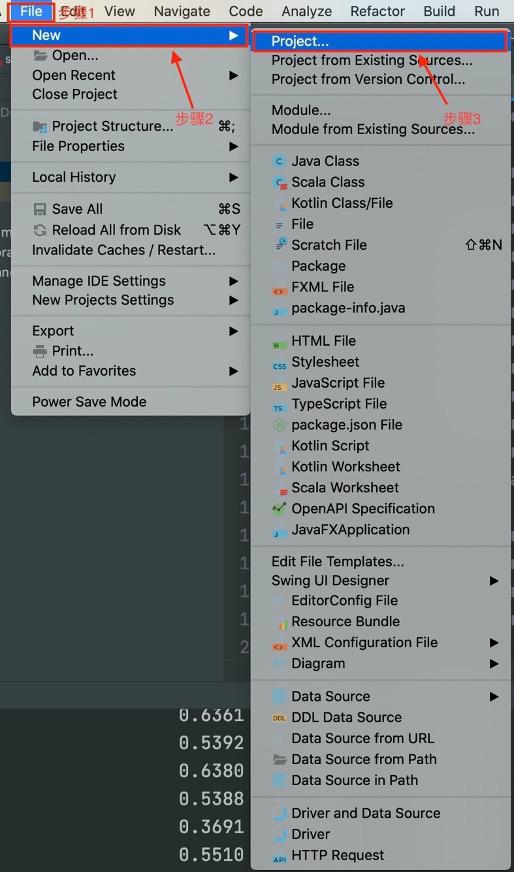
Task: Select the Scala Class icon
Action: click(x=279, y=182)
